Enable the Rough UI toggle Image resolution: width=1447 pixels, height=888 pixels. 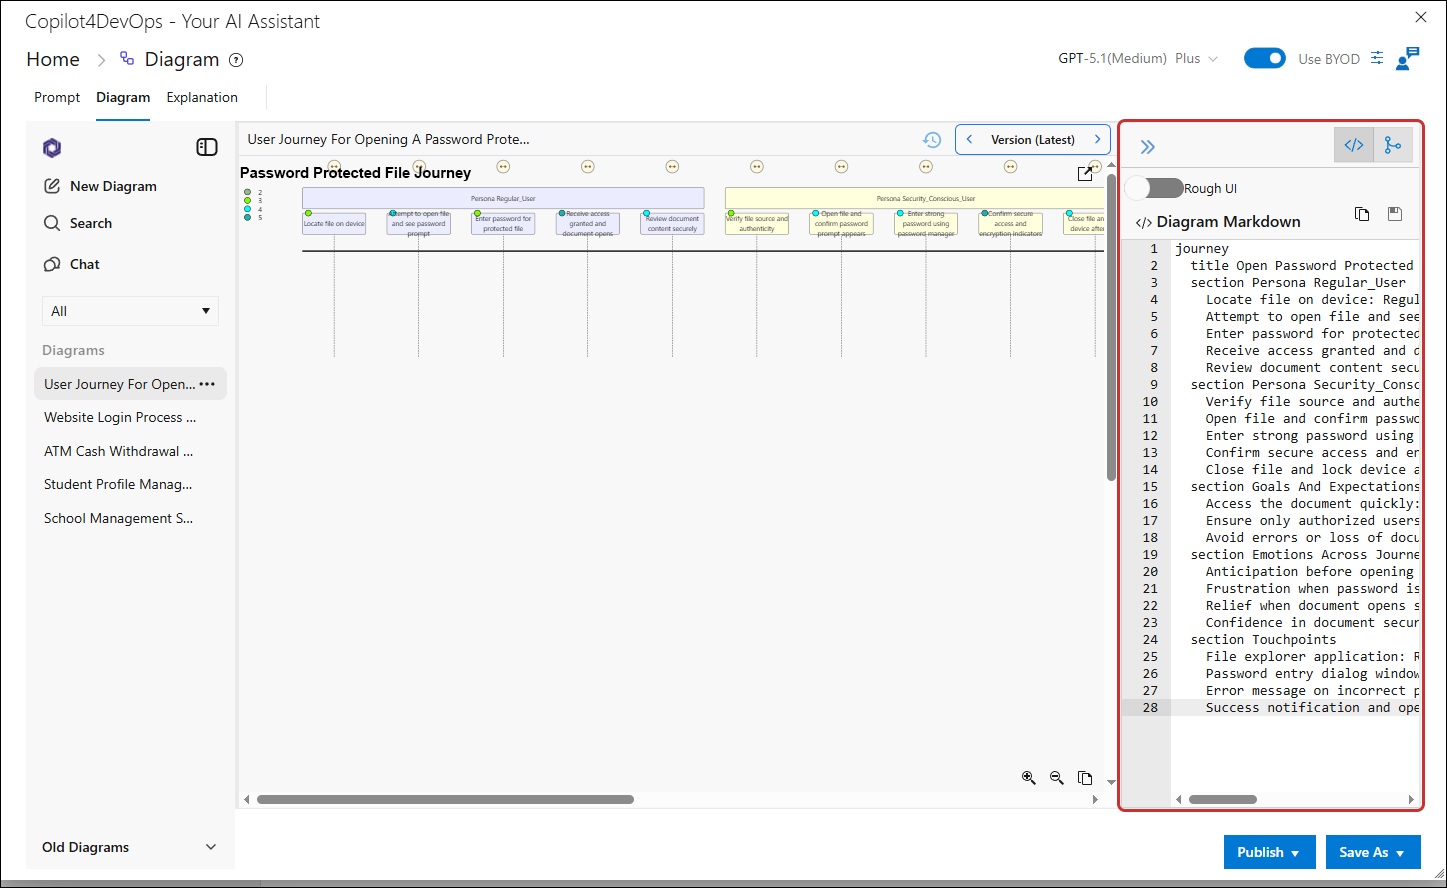(1153, 188)
